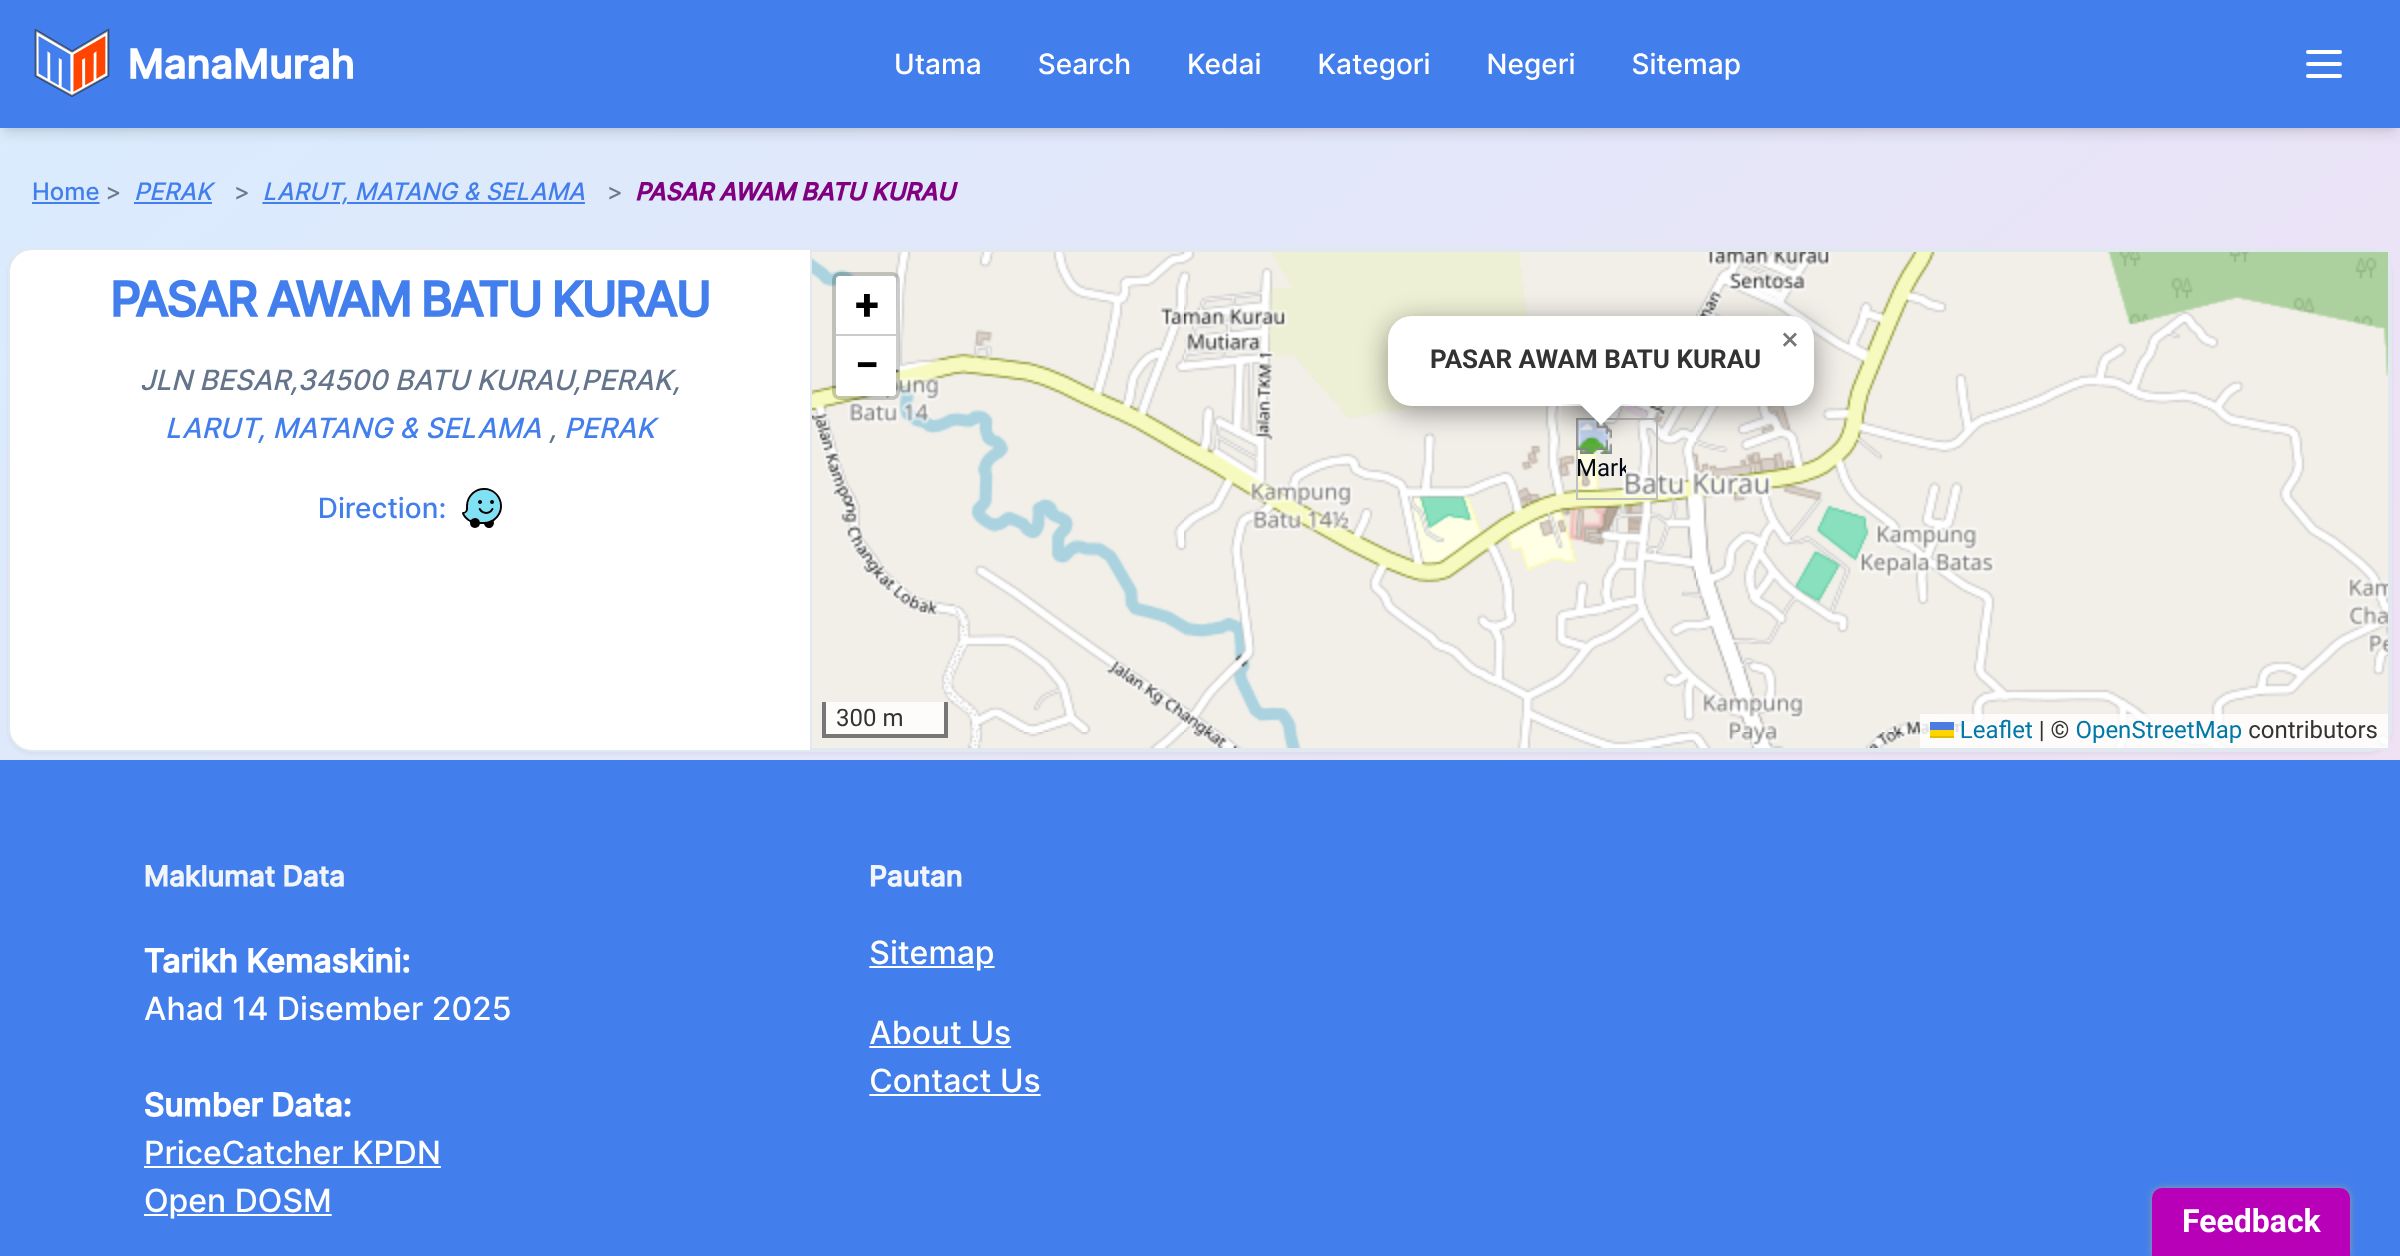Open PriceCatcher KPDN source link

(x=291, y=1153)
